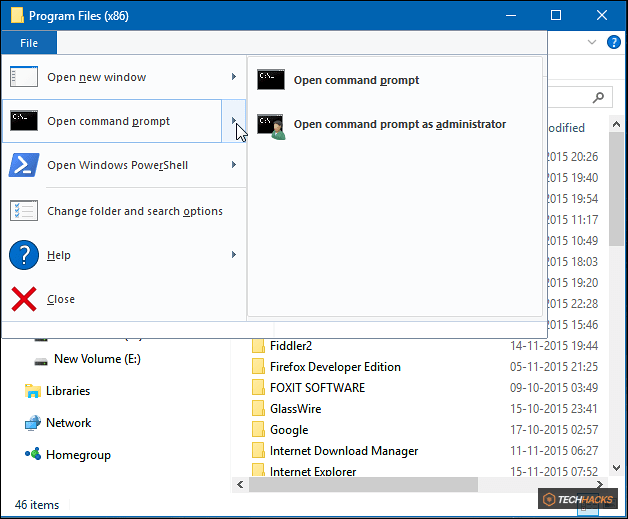Viewport: 628px width, 519px height.
Task: Choose Open command prompt as administrator
Action: (395, 124)
